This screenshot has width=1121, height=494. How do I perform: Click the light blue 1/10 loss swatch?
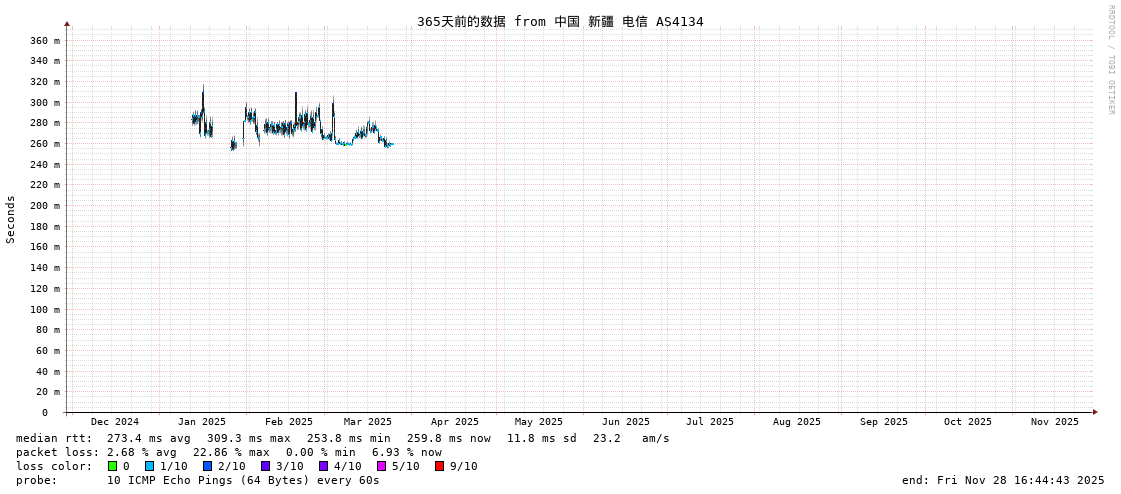pyautogui.click(x=149, y=466)
